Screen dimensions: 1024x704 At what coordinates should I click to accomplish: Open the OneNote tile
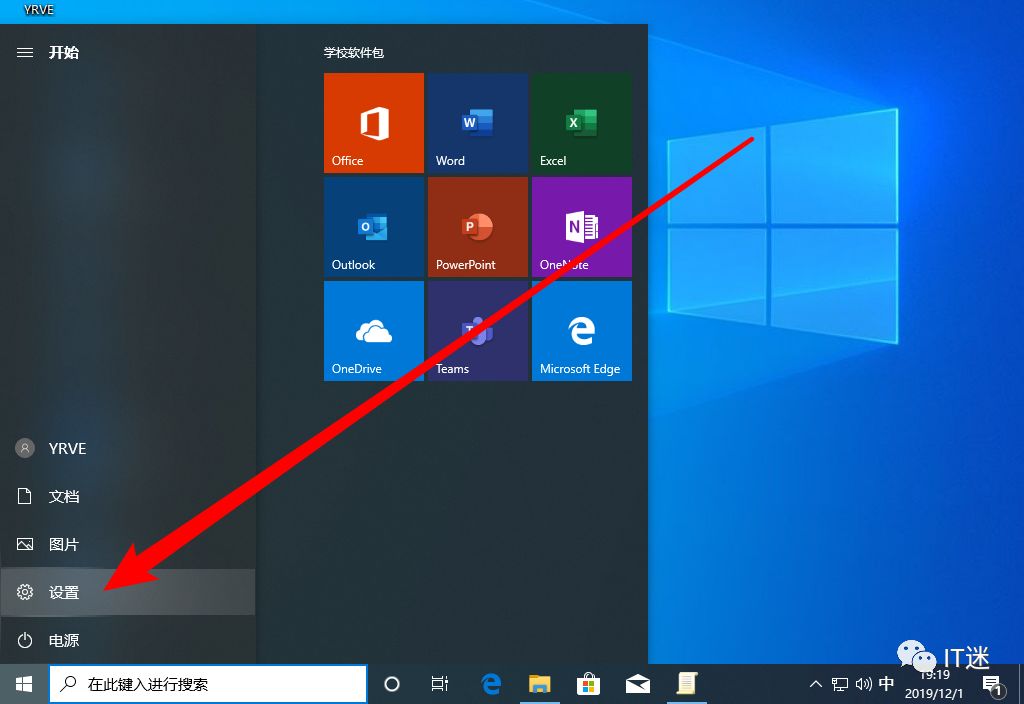(x=582, y=227)
